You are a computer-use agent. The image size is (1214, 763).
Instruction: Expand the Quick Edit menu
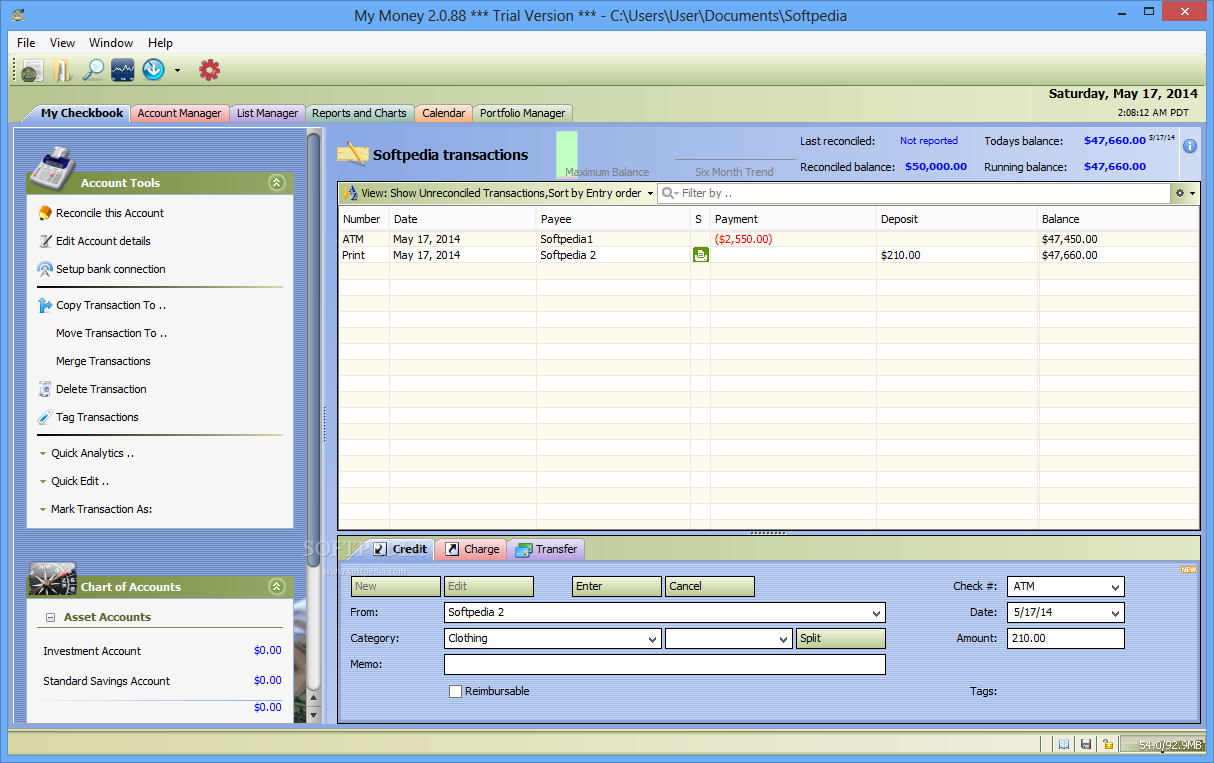(74, 481)
